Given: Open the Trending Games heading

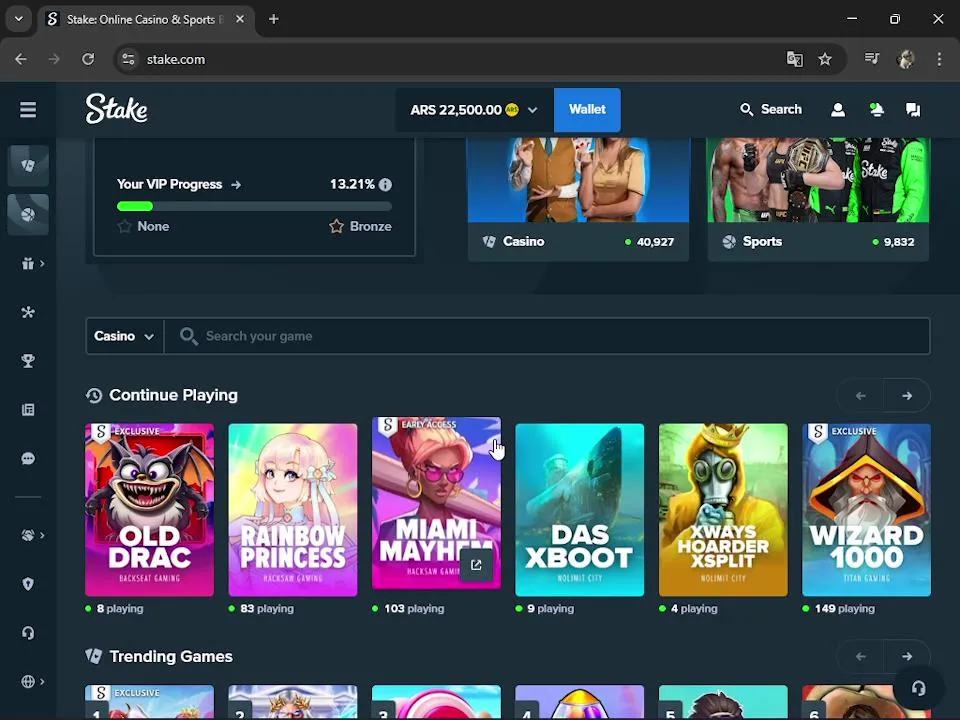Looking at the screenshot, I should pos(171,656).
